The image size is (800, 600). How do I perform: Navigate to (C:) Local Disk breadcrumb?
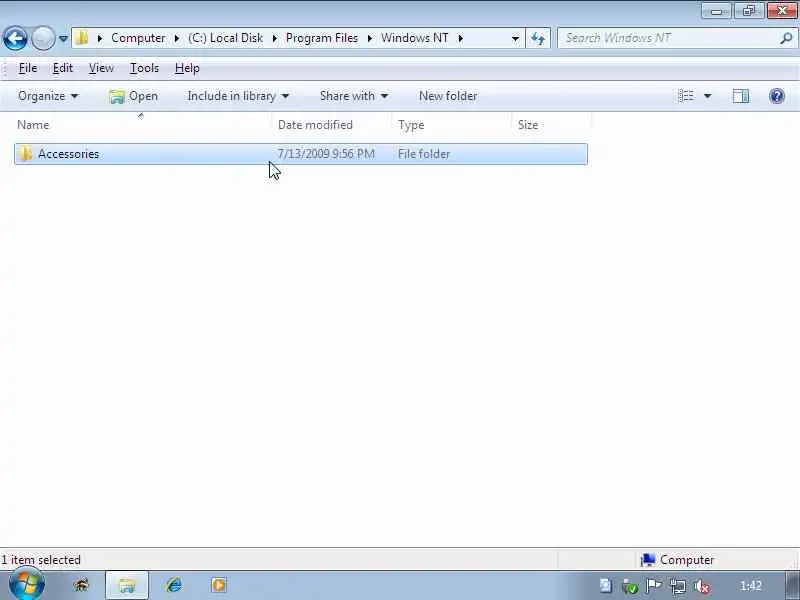[226, 38]
